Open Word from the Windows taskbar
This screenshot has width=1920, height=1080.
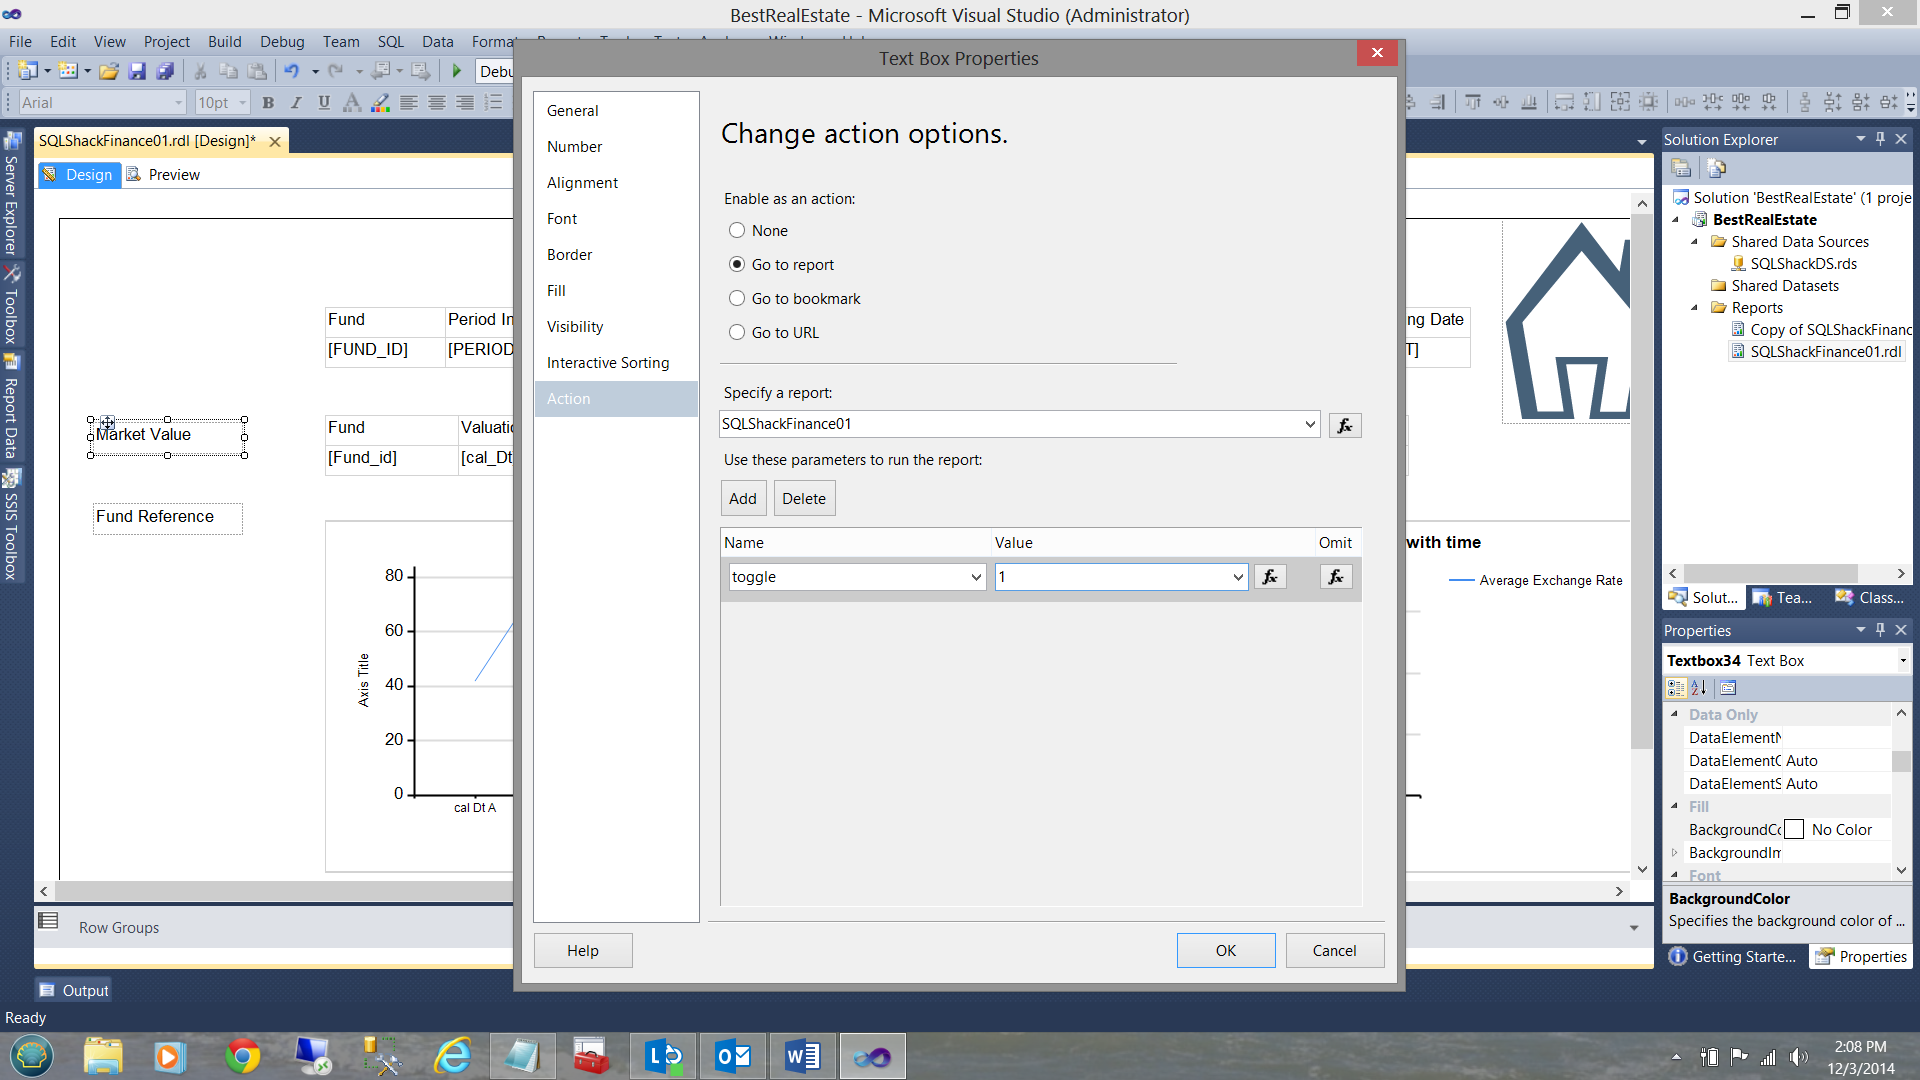click(x=802, y=1056)
